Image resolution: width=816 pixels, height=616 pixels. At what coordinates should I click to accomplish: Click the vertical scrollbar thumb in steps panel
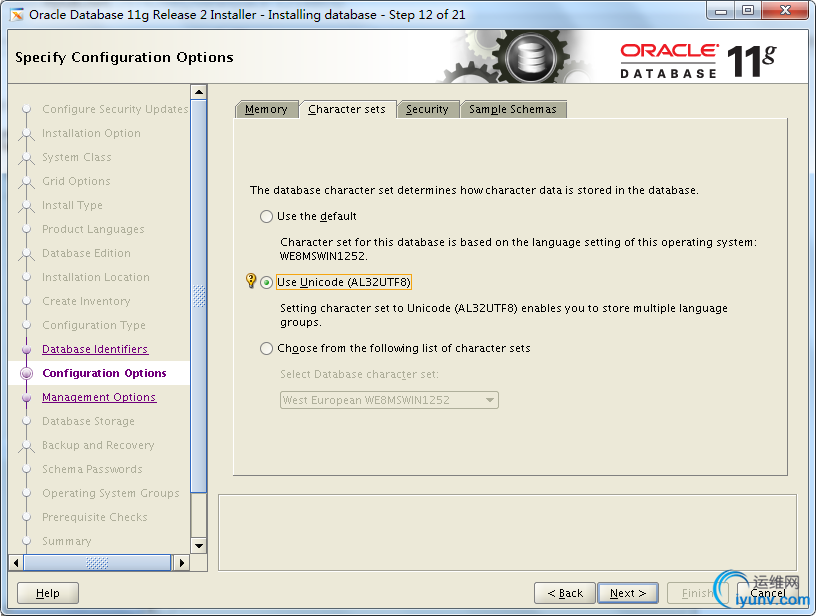pyautogui.click(x=199, y=296)
